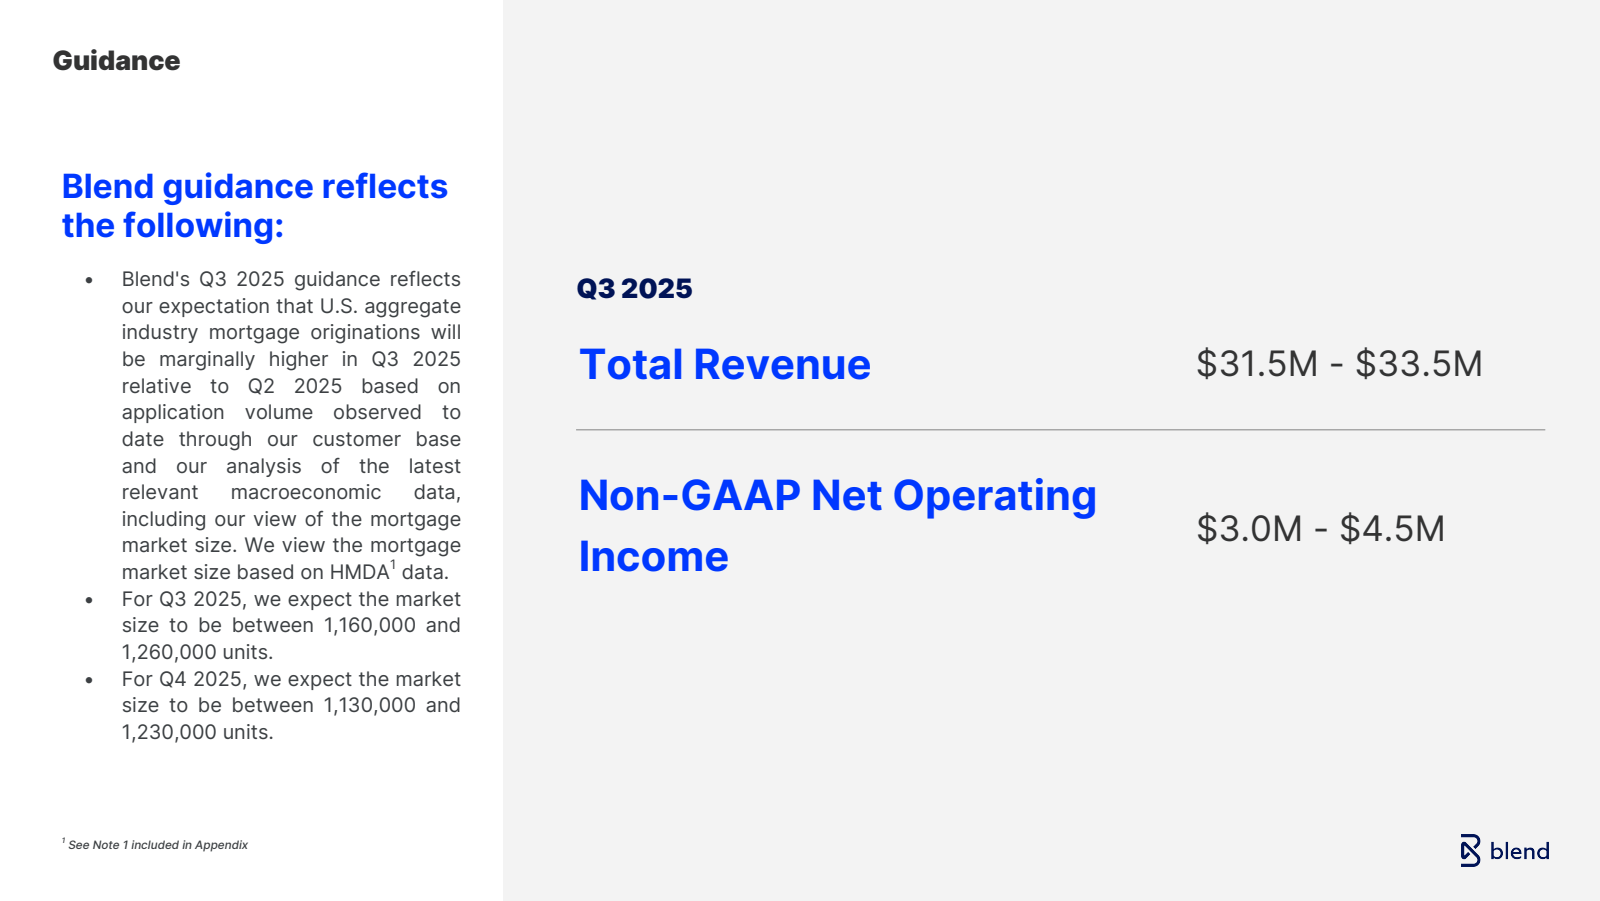The height and width of the screenshot is (901, 1600).
Task: Select the Total Revenue heading
Action: pyautogui.click(x=725, y=365)
